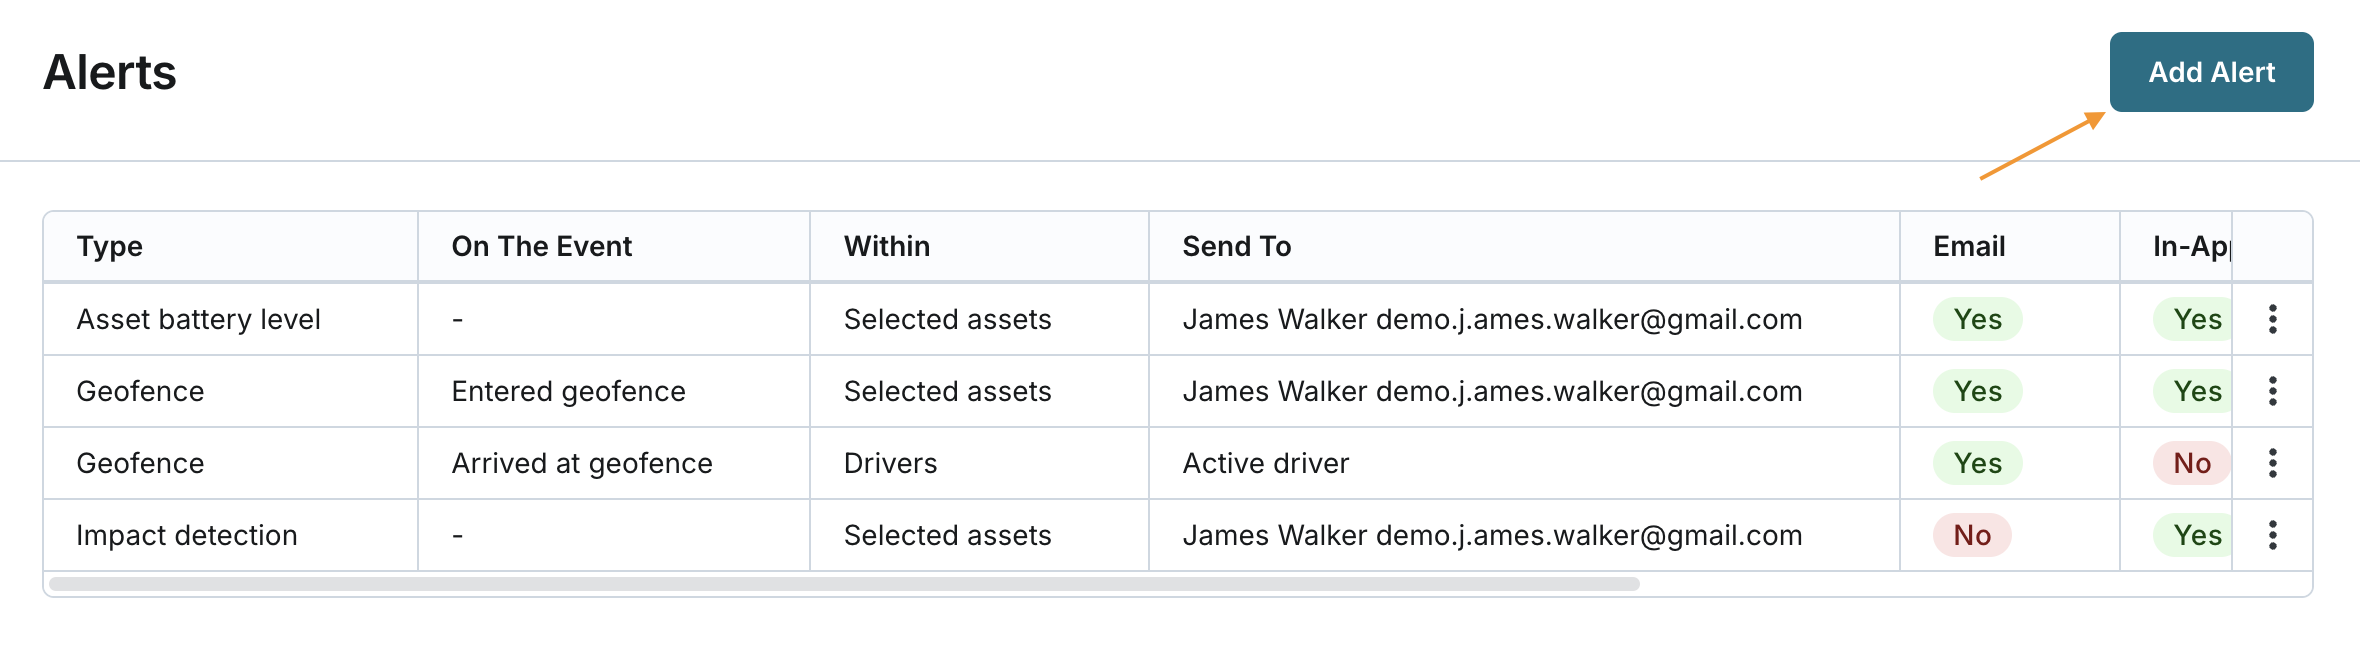Click Email Yes badge in Entered geofence row
The image size is (2360, 664).
point(1977,391)
